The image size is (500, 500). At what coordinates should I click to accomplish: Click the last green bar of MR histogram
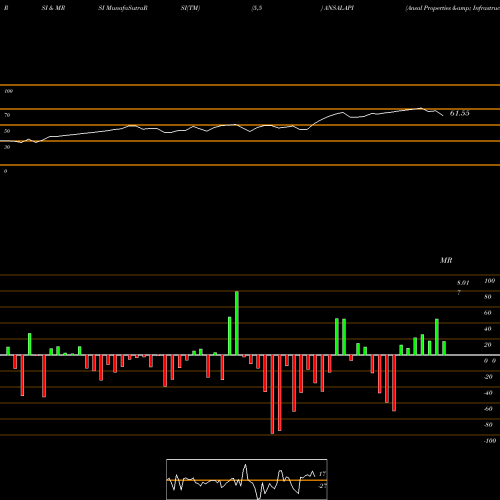pyautogui.click(x=444, y=348)
